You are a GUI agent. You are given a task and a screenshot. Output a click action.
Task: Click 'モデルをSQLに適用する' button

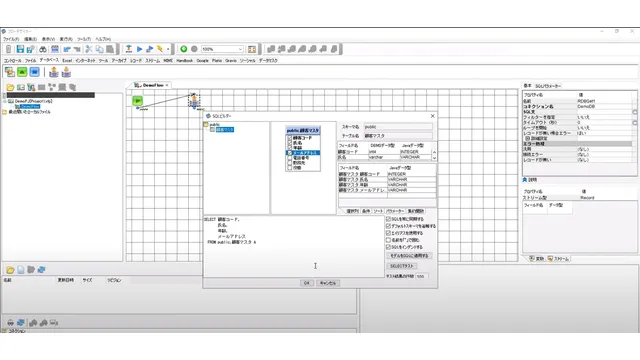tap(409, 256)
